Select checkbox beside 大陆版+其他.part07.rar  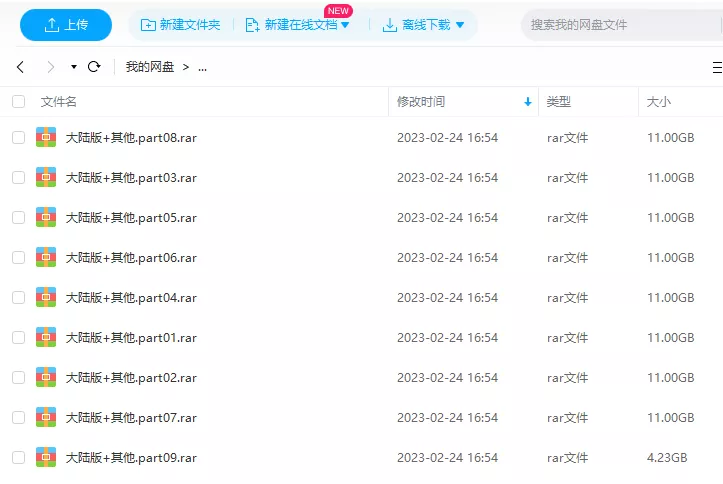[18, 417]
